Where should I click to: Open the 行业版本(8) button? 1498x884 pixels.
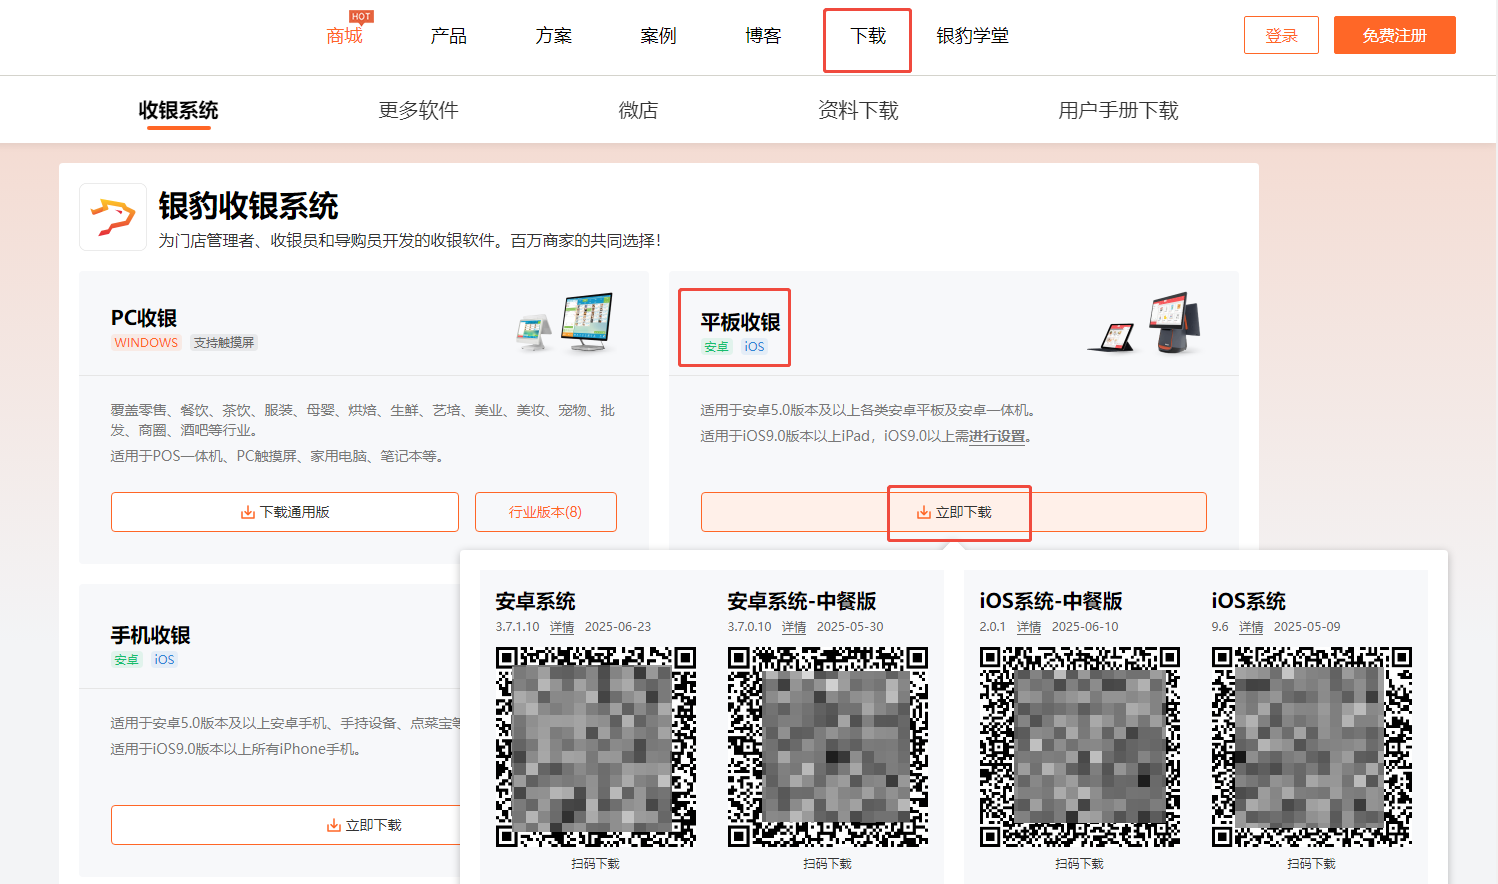[x=546, y=512]
